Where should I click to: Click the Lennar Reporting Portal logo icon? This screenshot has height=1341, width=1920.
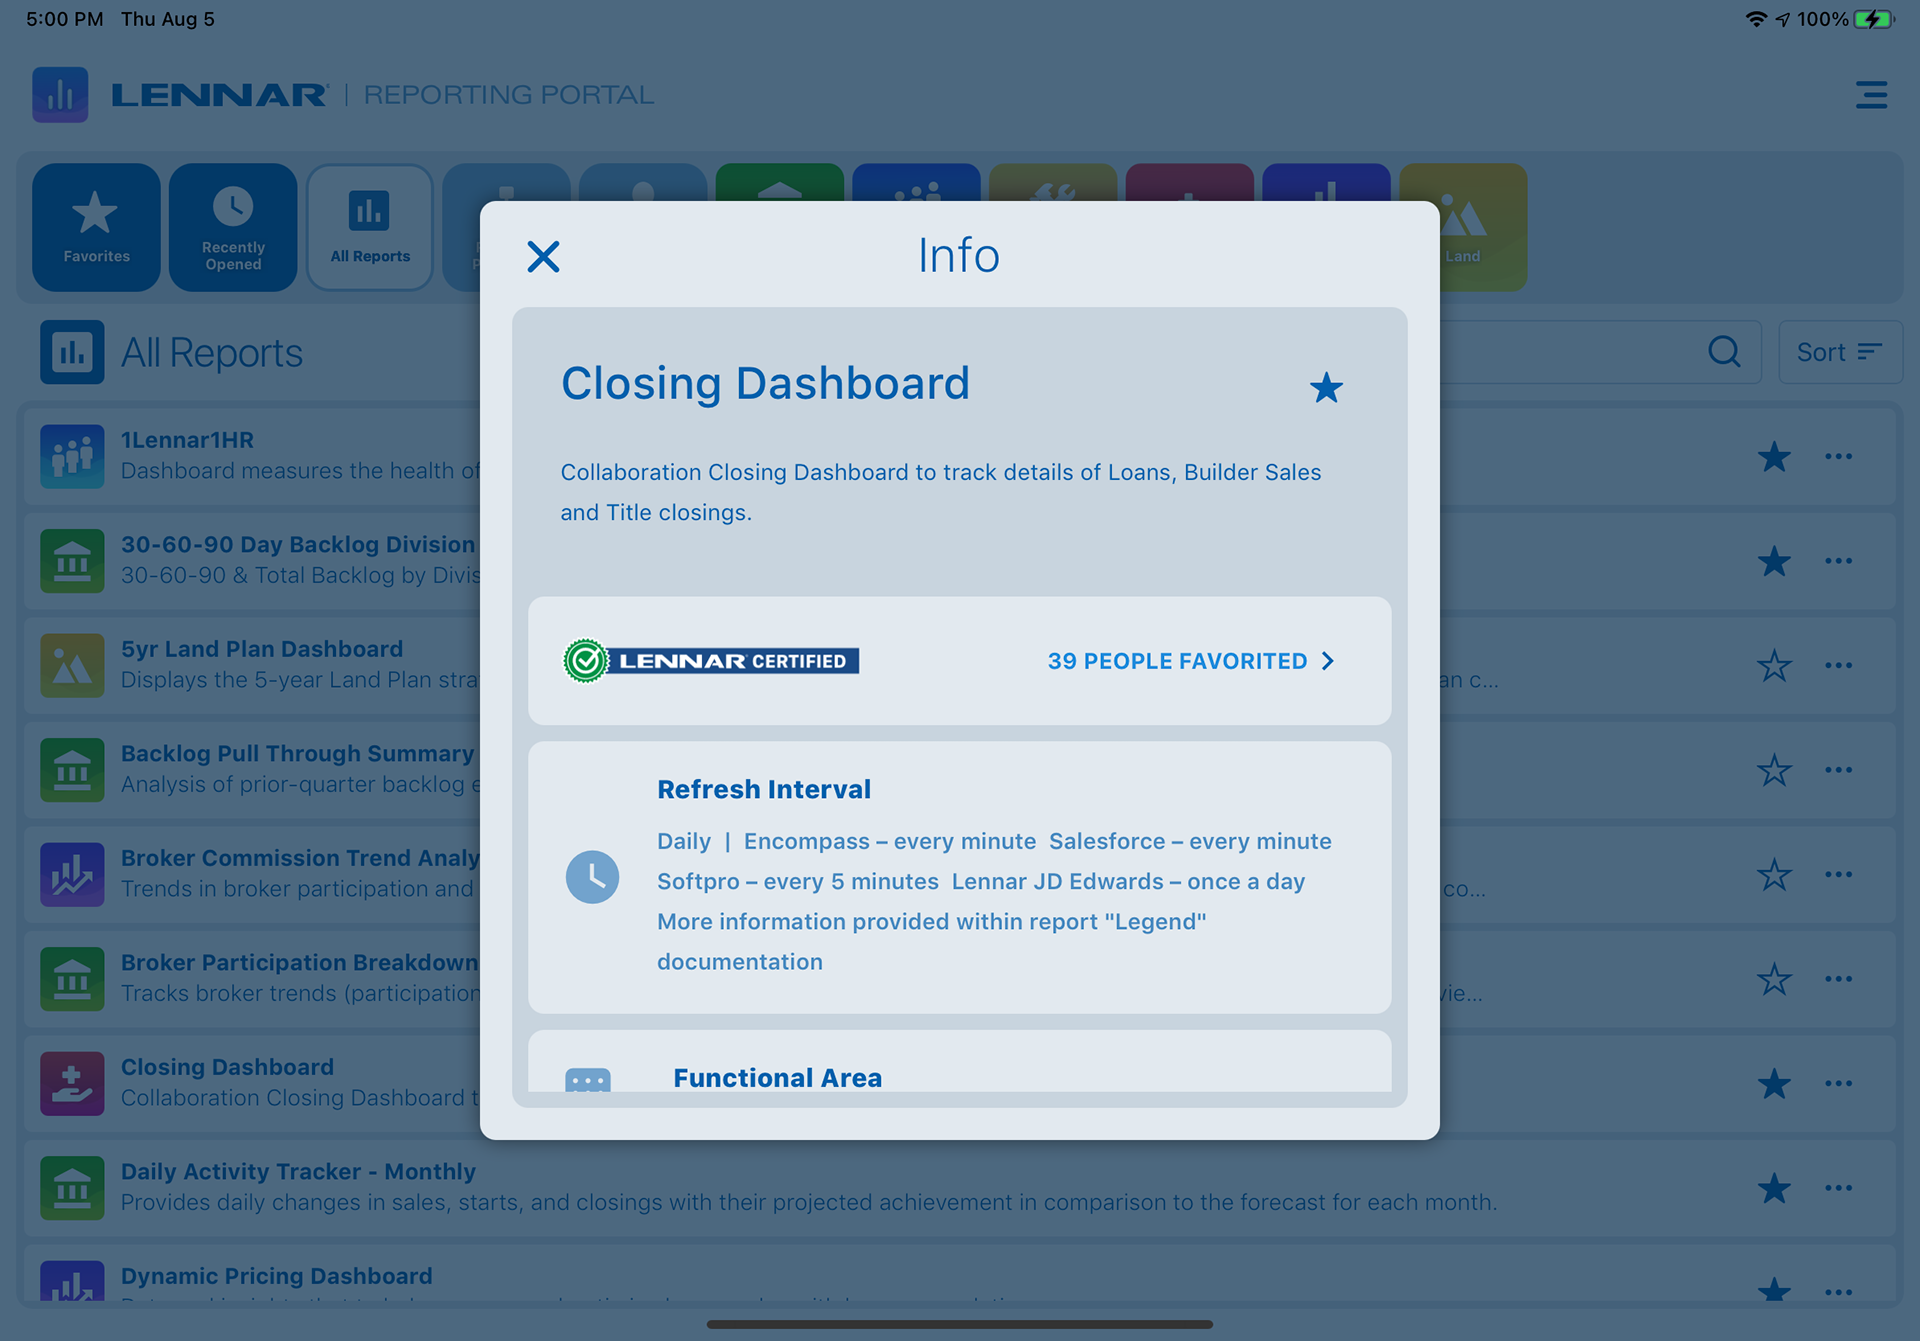(60, 95)
